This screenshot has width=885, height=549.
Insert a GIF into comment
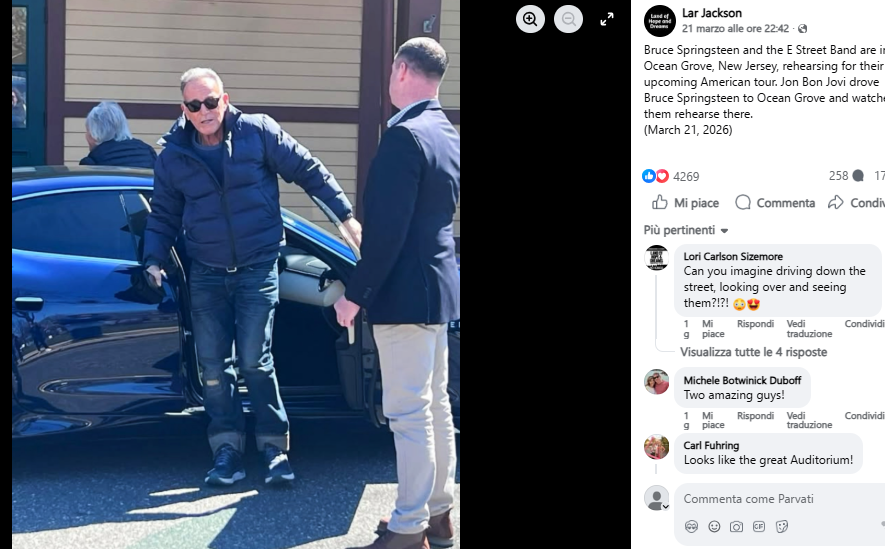759,526
